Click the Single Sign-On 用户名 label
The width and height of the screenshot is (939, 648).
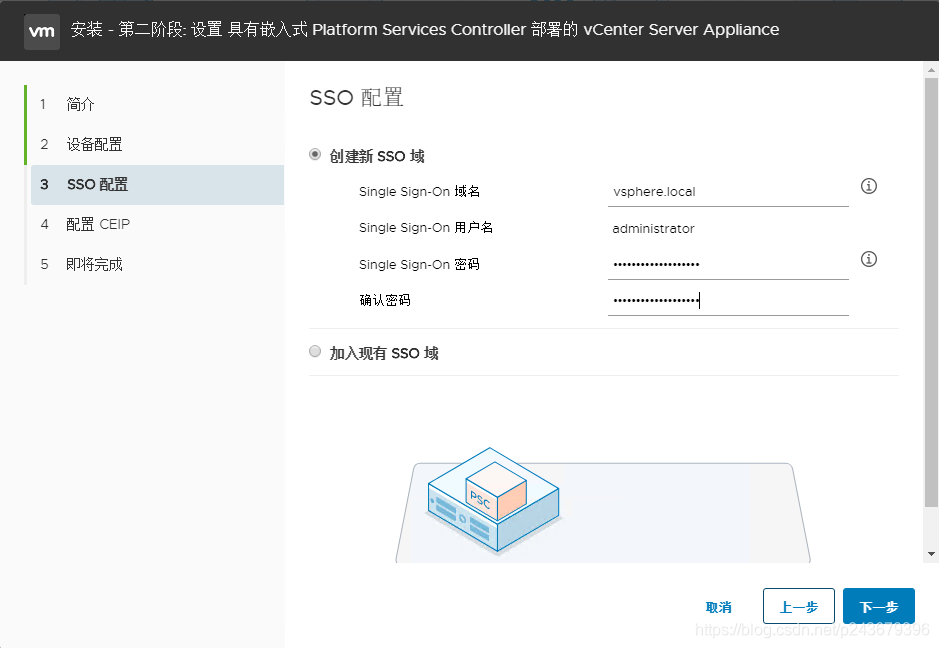(x=426, y=228)
